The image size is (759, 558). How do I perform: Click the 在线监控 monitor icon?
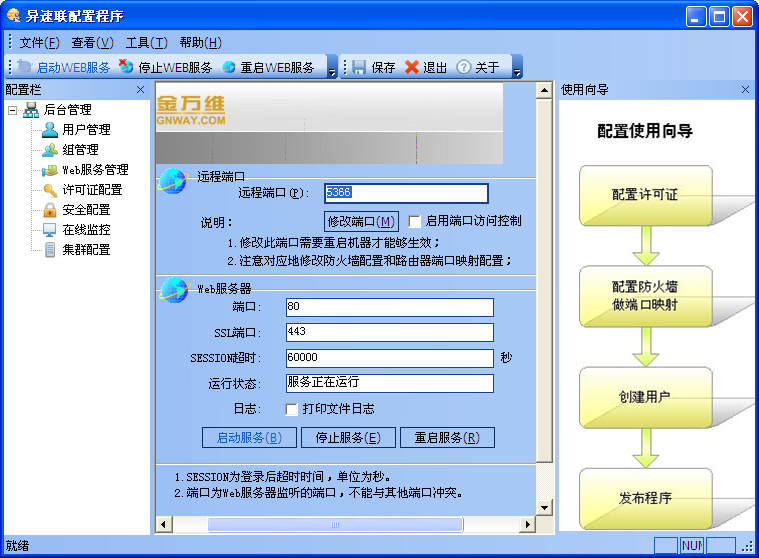tap(49, 230)
